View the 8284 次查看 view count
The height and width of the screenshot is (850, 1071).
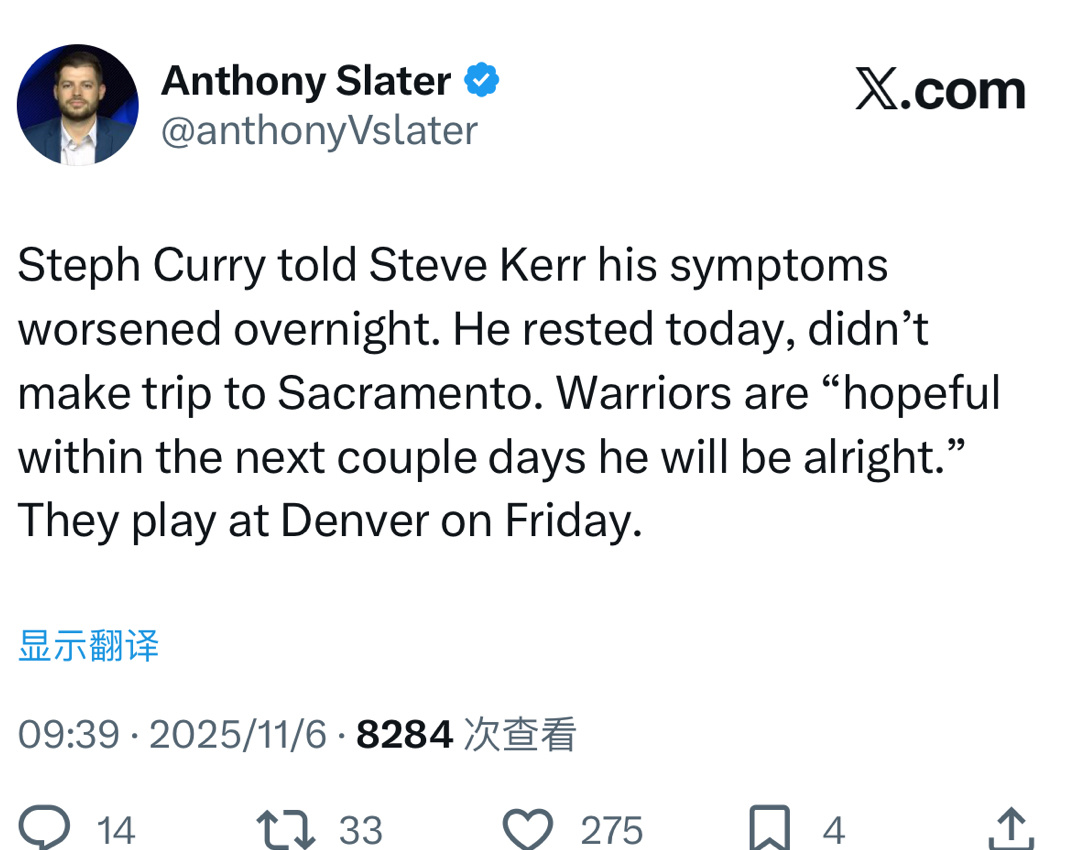466,735
